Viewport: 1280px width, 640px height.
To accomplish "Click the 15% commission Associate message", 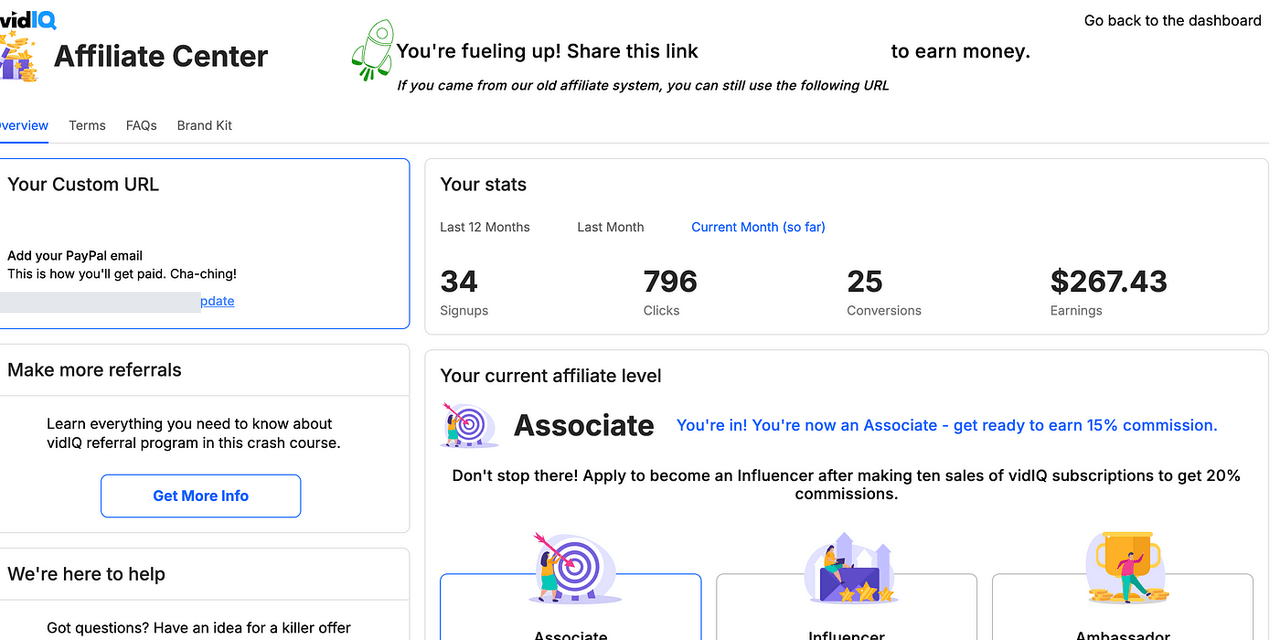I will (947, 425).
